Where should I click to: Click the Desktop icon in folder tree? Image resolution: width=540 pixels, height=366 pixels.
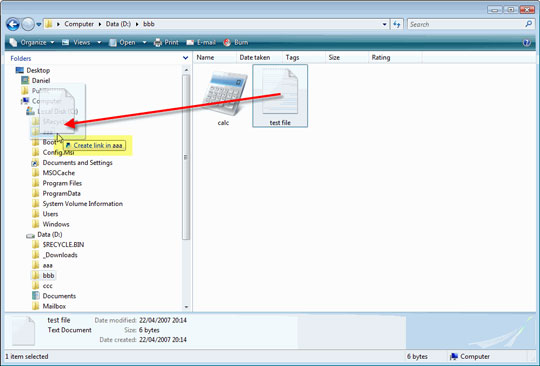[20, 70]
